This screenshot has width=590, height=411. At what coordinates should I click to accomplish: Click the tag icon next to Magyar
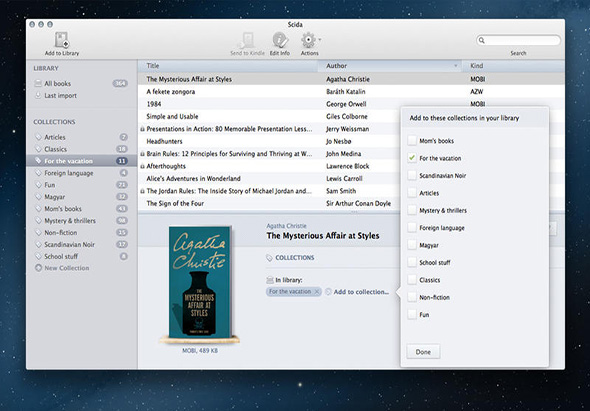point(38,197)
